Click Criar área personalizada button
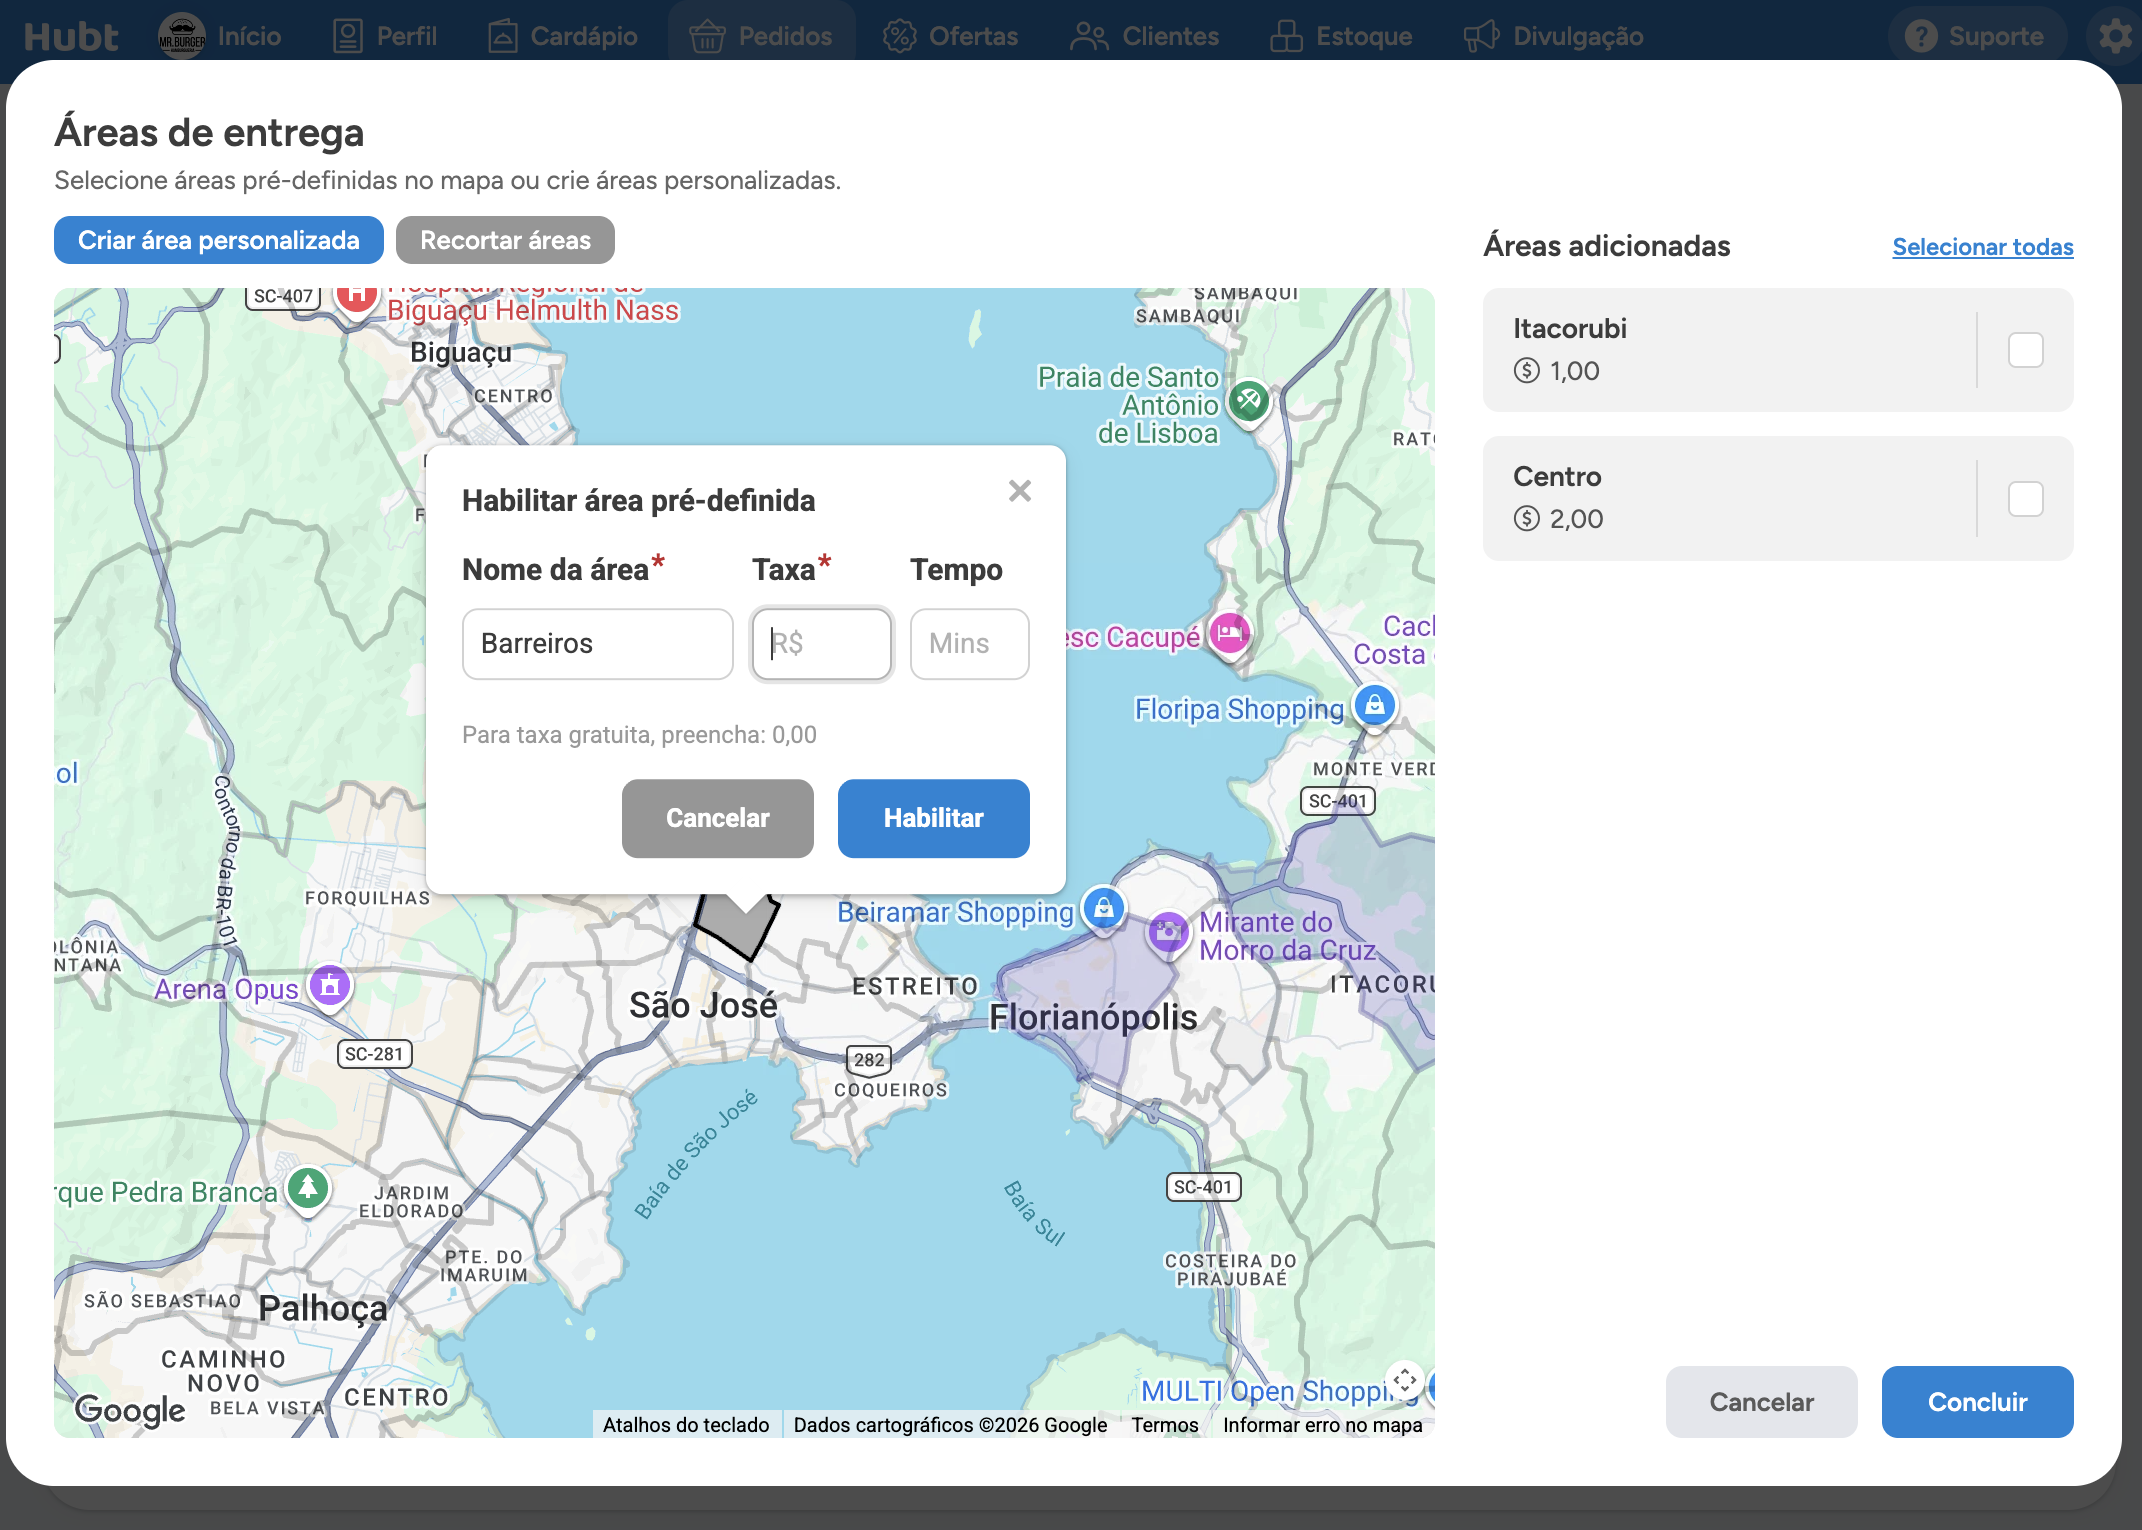 [x=219, y=240]
